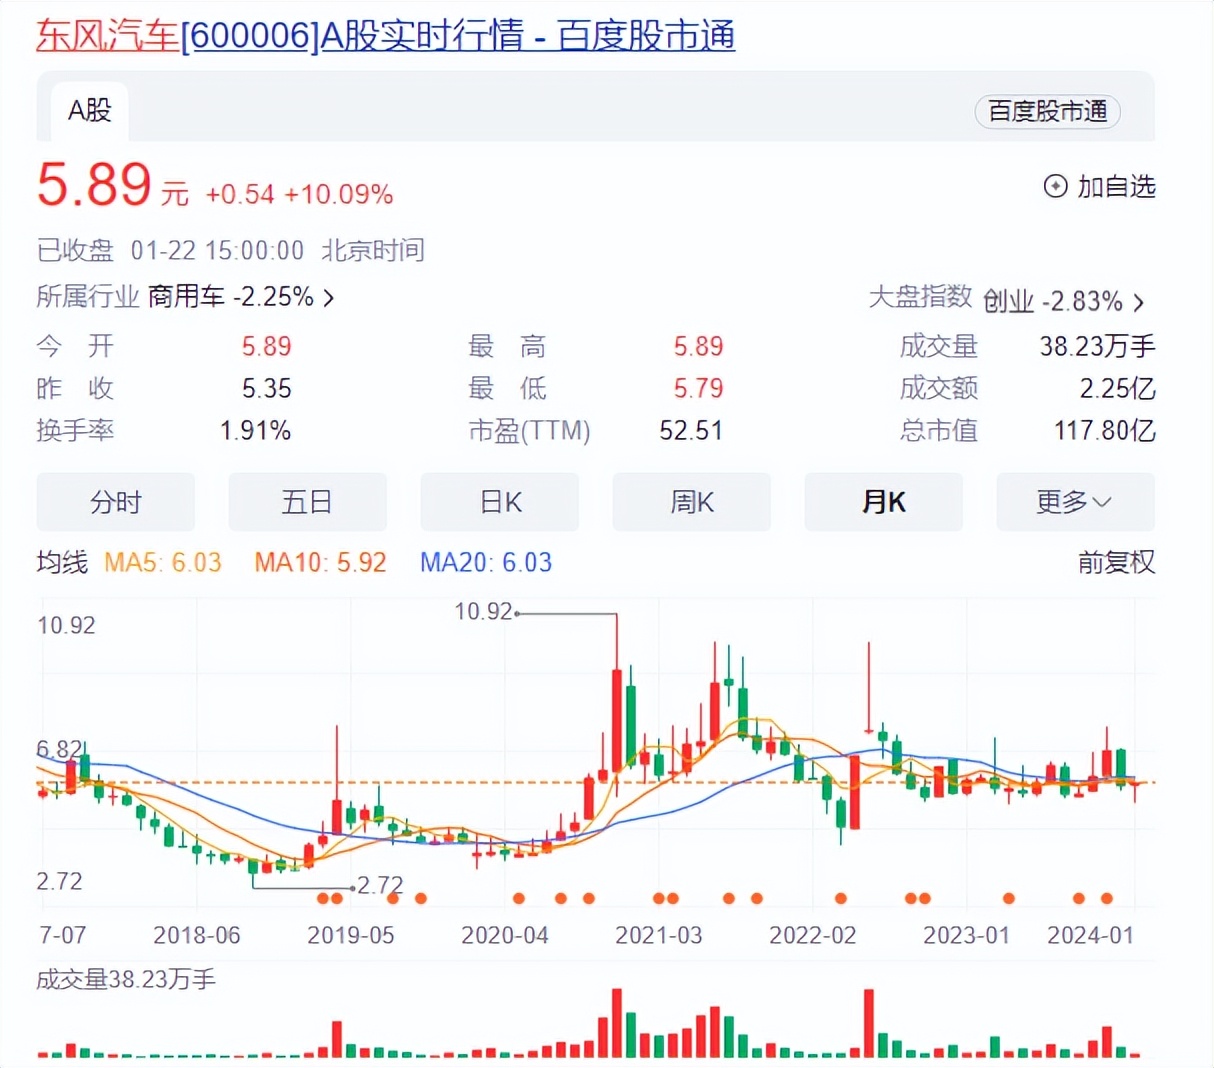Click the orange event dot below 2022-02 candle
This screenshot has width=1214, height=1068.
(x=841, y=898)
